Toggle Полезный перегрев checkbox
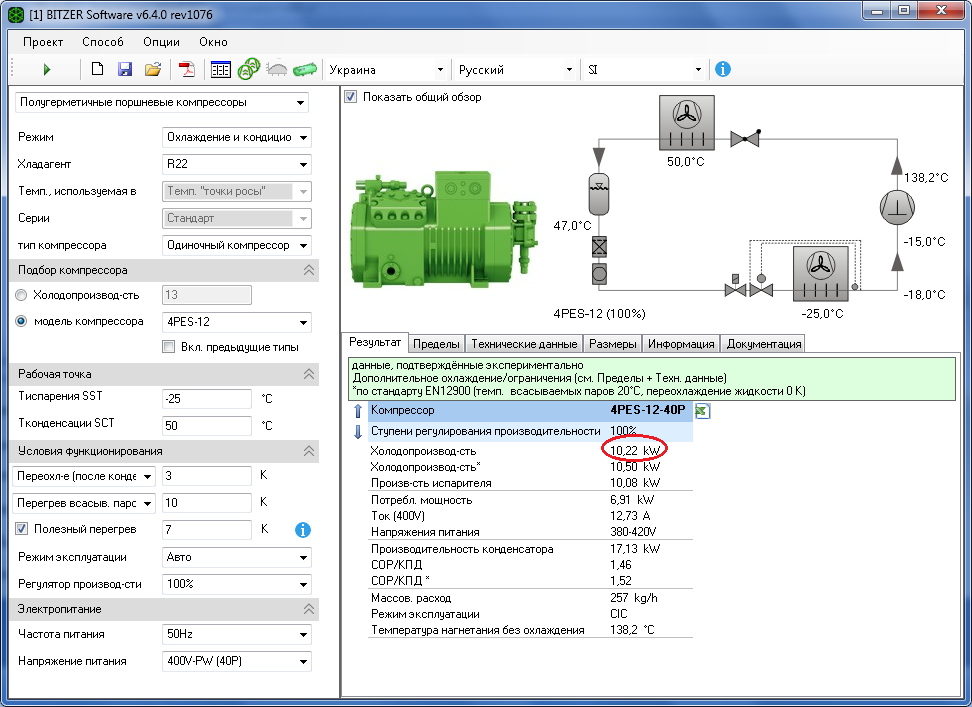This screenshot has height=707, width=972. tap(22, 529)
